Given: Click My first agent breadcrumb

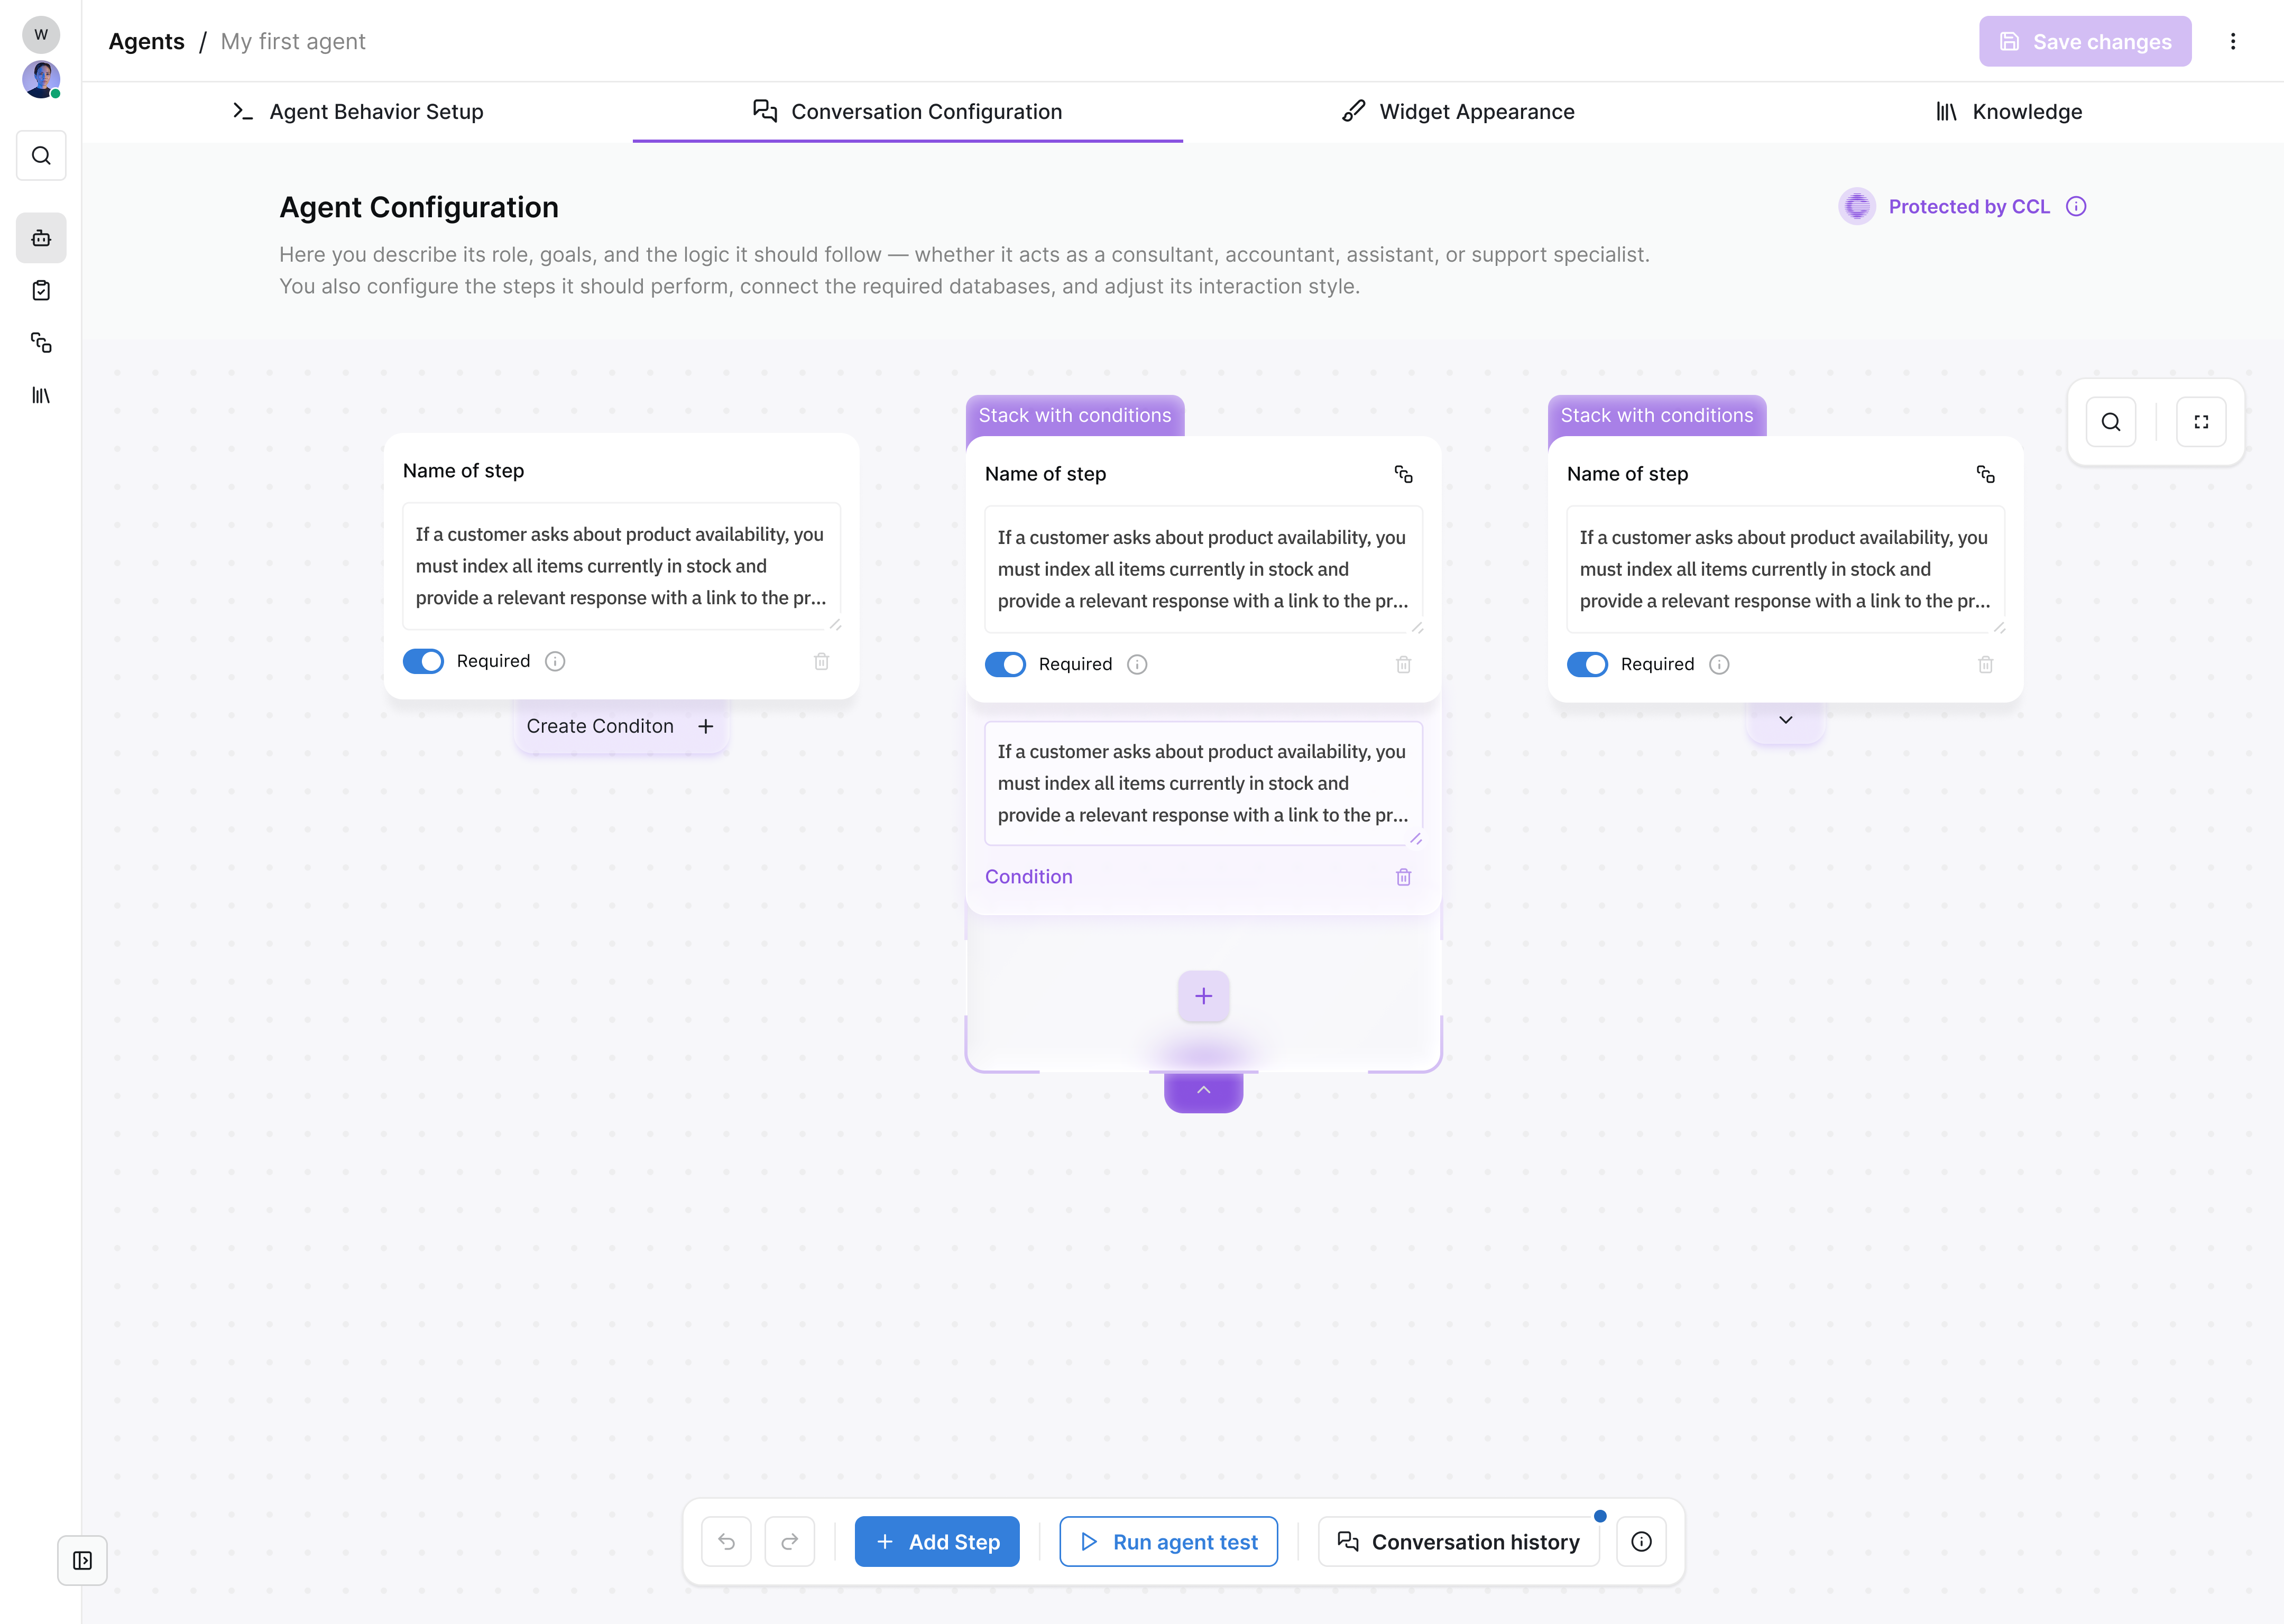Looking at the screenshot, I should [293, 42].
